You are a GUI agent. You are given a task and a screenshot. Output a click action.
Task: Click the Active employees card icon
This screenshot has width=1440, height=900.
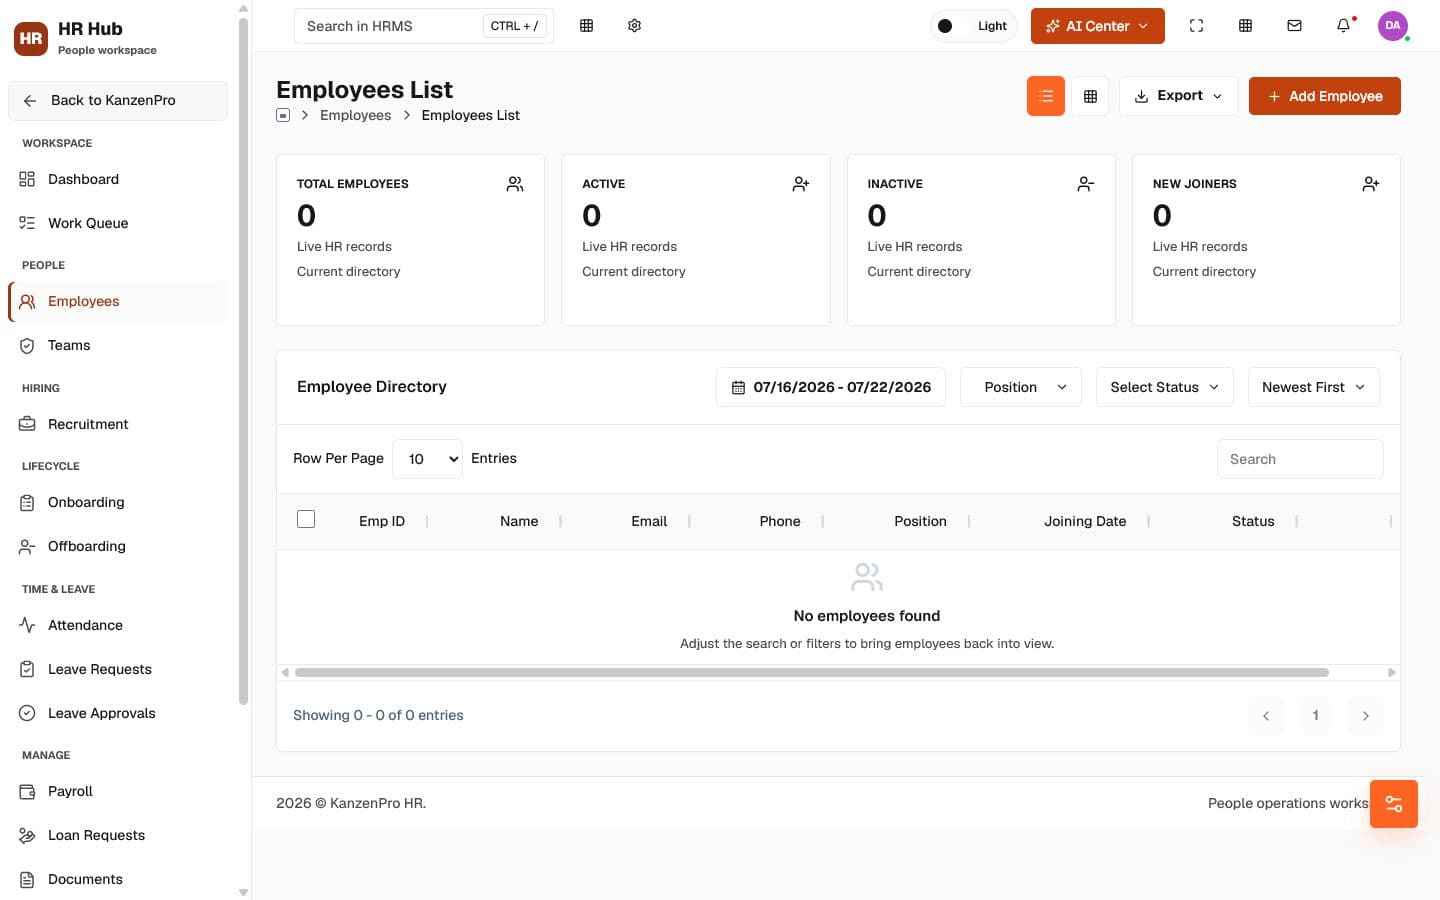click(800, 184)
